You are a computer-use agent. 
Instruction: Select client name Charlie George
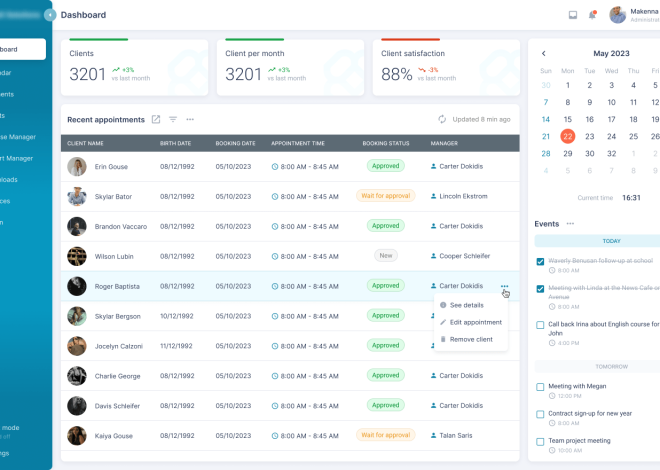[117, 376]
